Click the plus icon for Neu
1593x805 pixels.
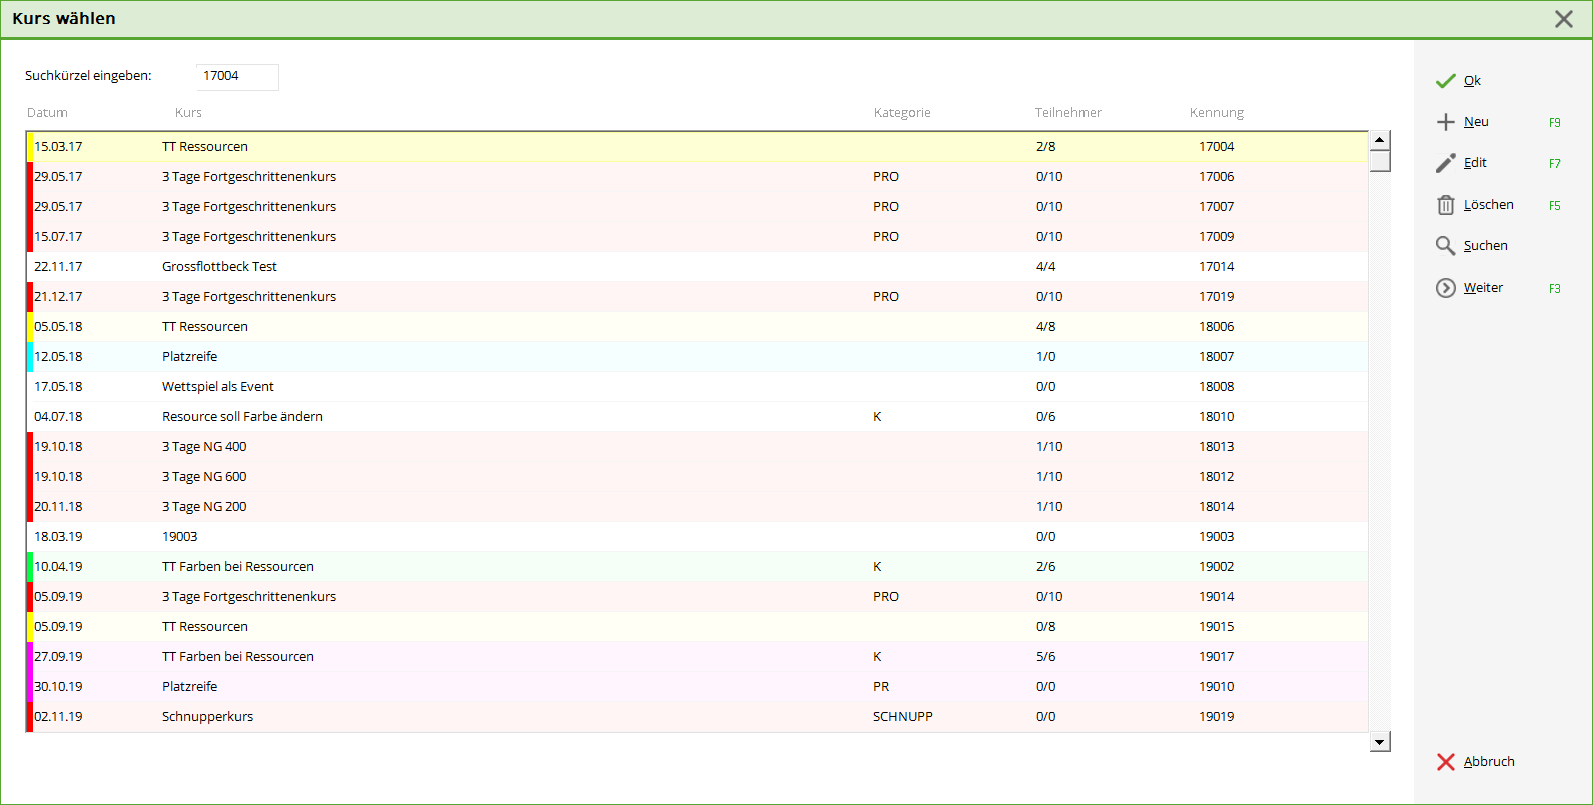point(1446,122)
